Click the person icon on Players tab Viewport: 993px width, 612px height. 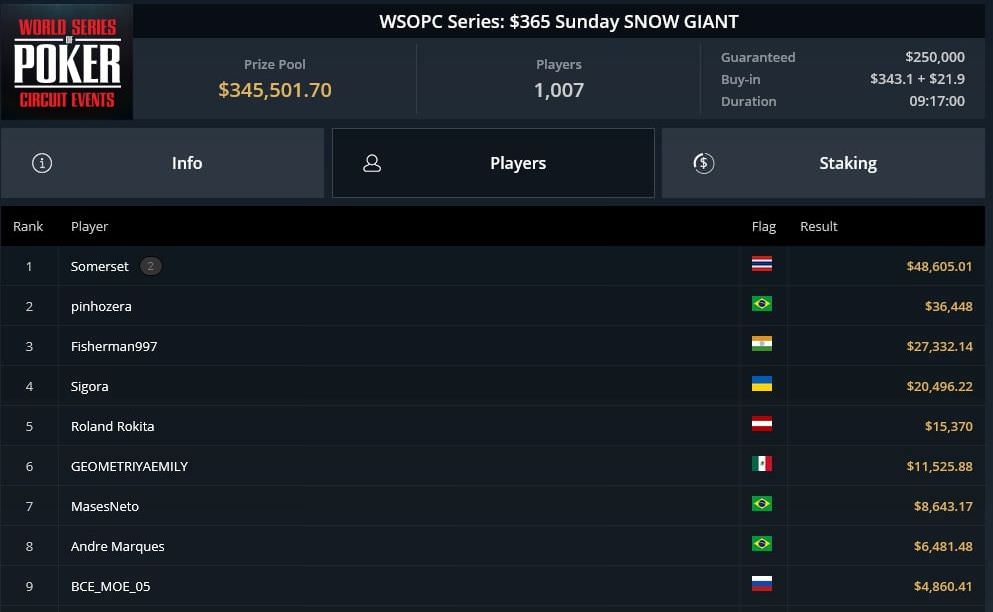[x=372, y=163]
